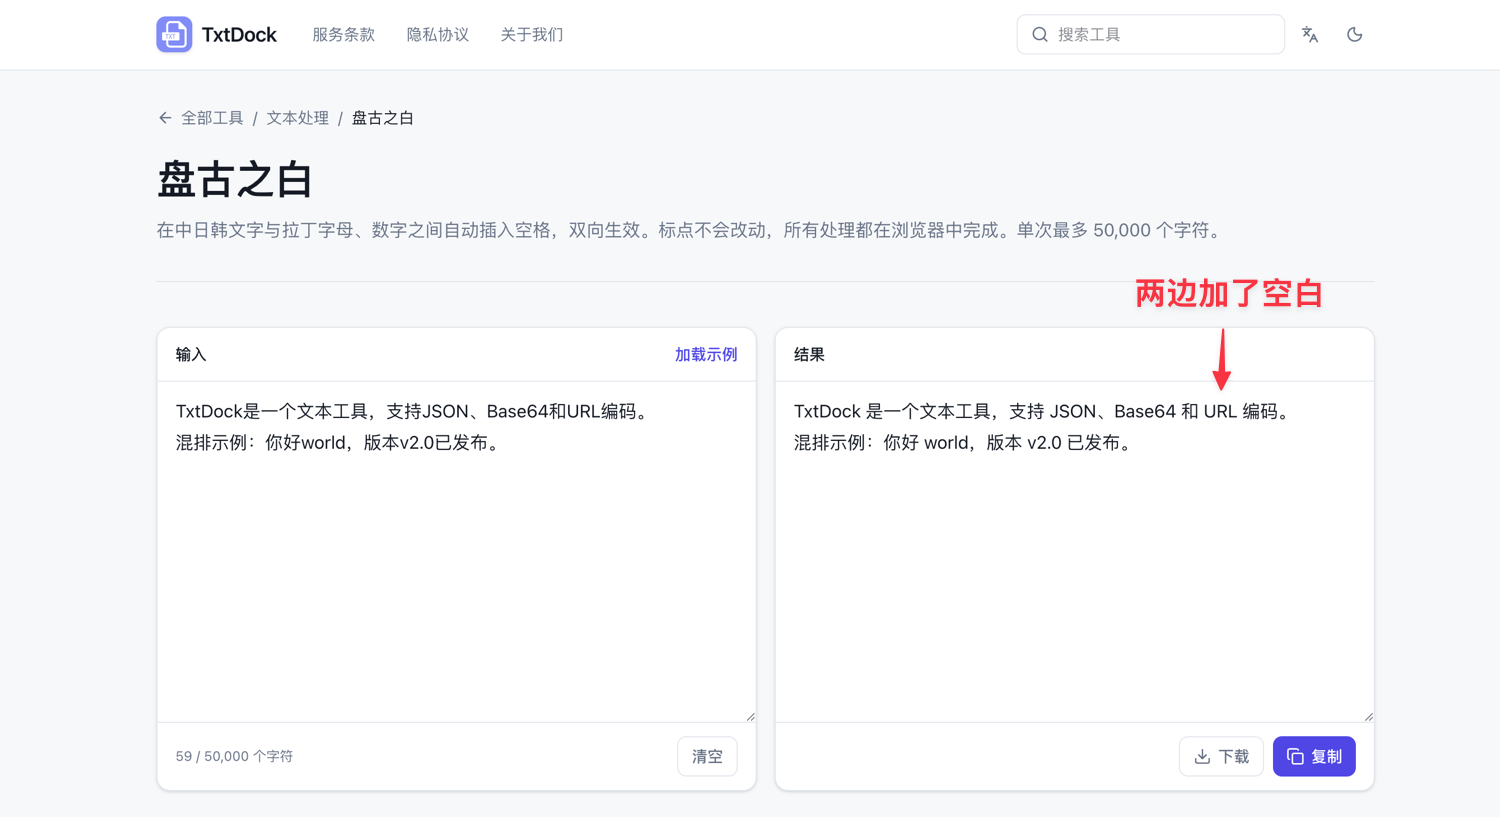The height and width of the screenshot is (817, 1500).
Task: Click inside the 结果 output area
Action: [x=1074, y=552]
